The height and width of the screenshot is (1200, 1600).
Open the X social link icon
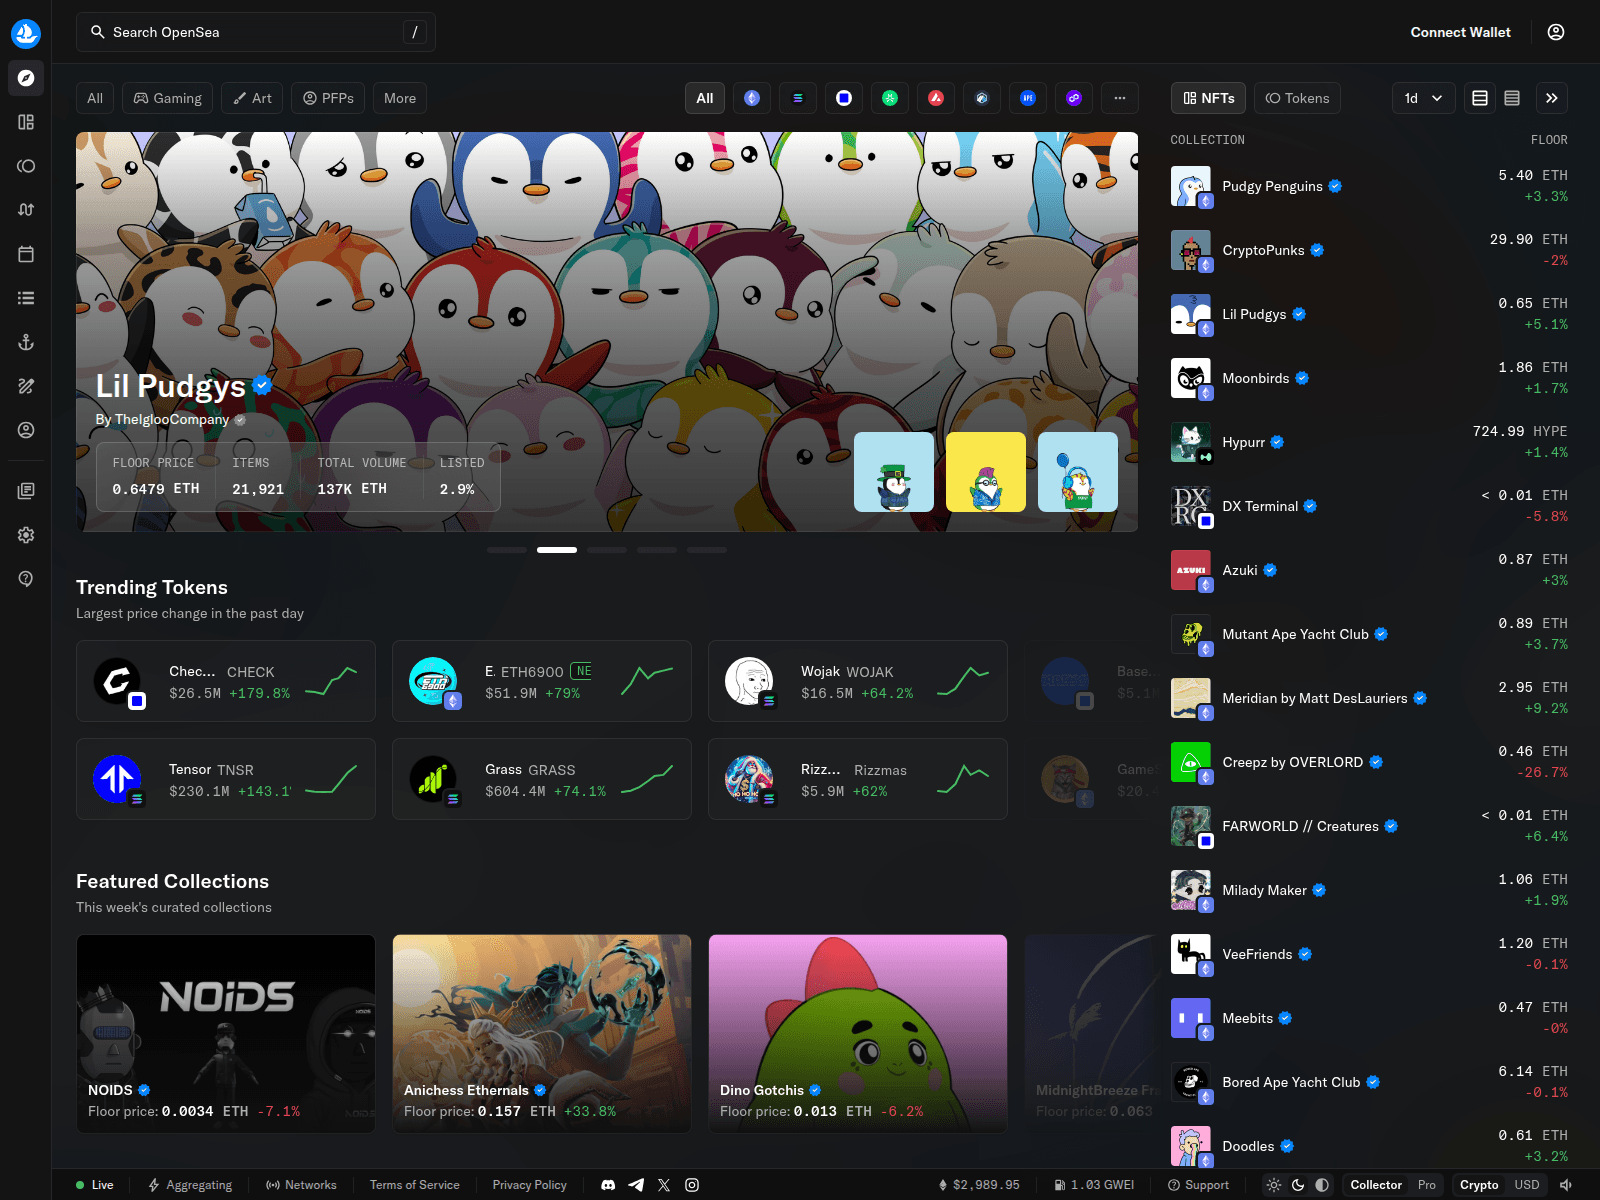[664, 1185]
